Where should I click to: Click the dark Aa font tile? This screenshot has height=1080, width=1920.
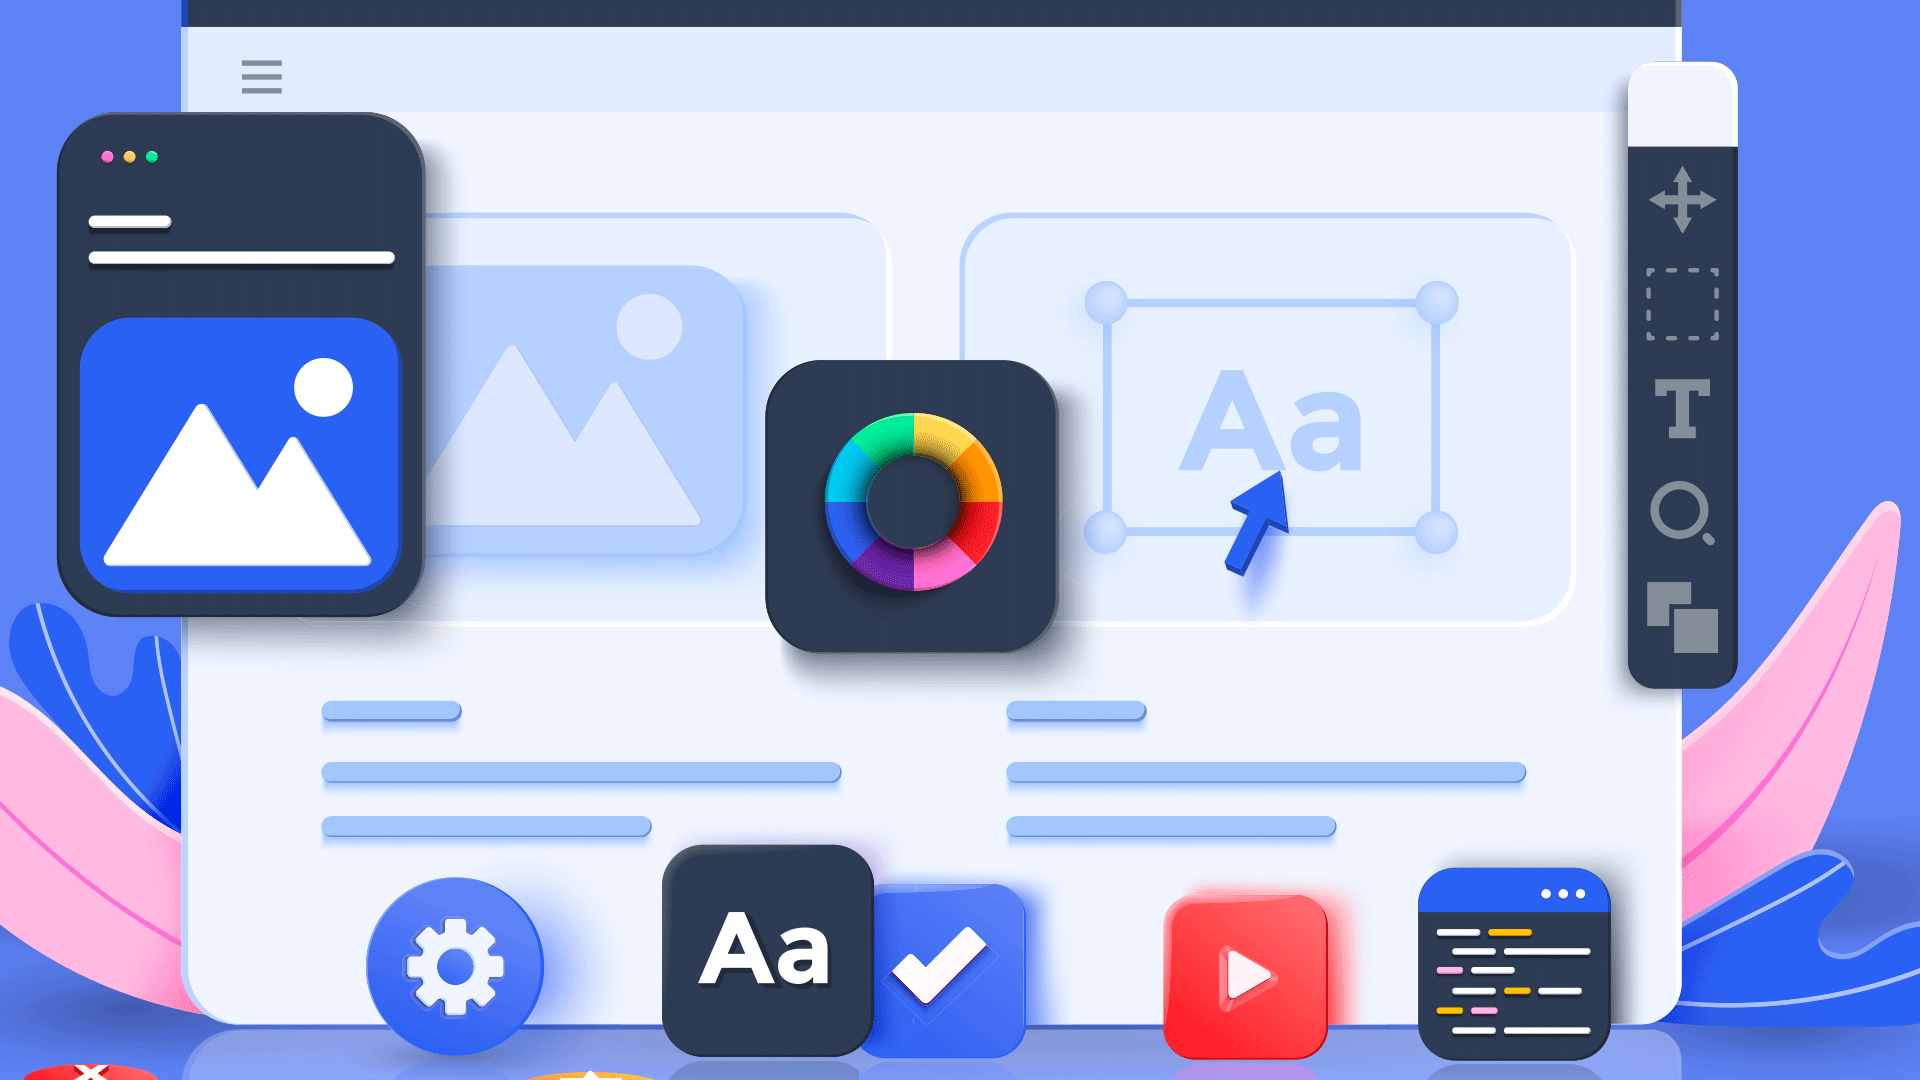coord(766,950)
